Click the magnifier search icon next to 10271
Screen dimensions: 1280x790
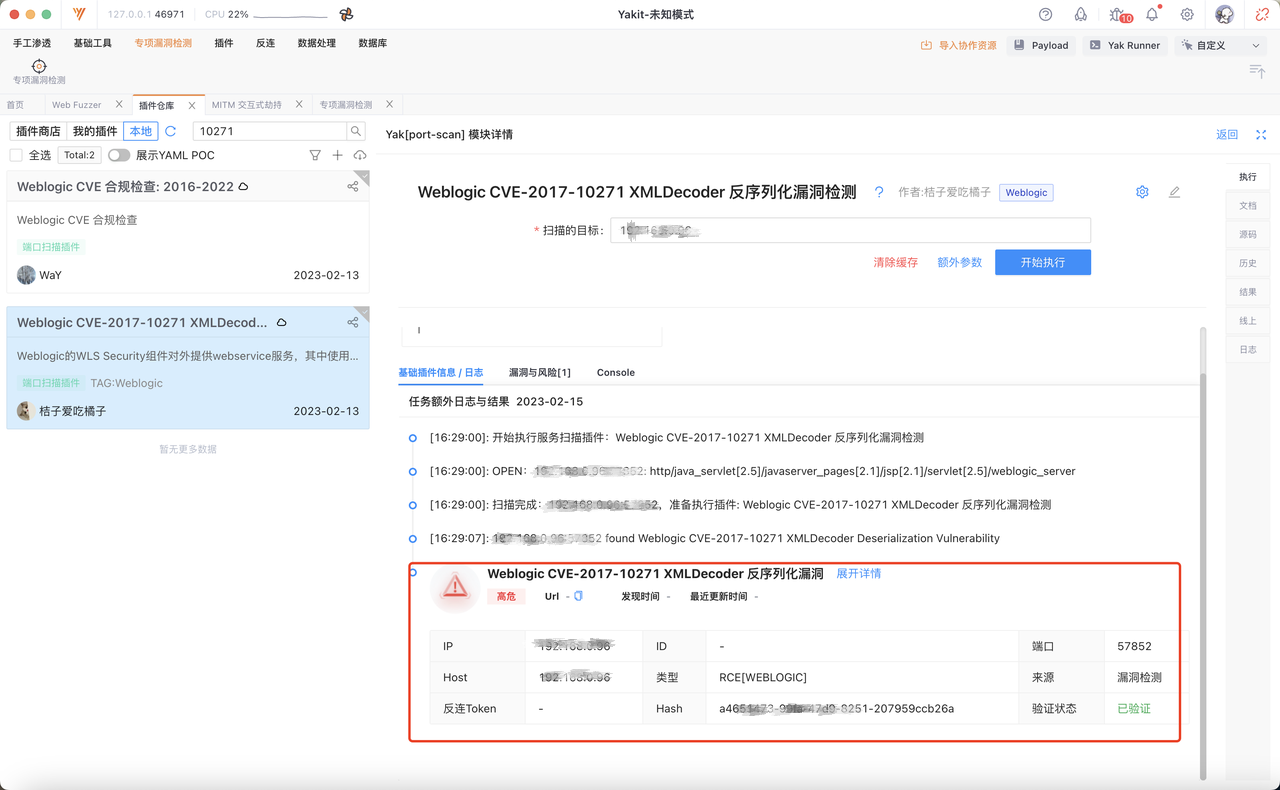pos(356,131)
